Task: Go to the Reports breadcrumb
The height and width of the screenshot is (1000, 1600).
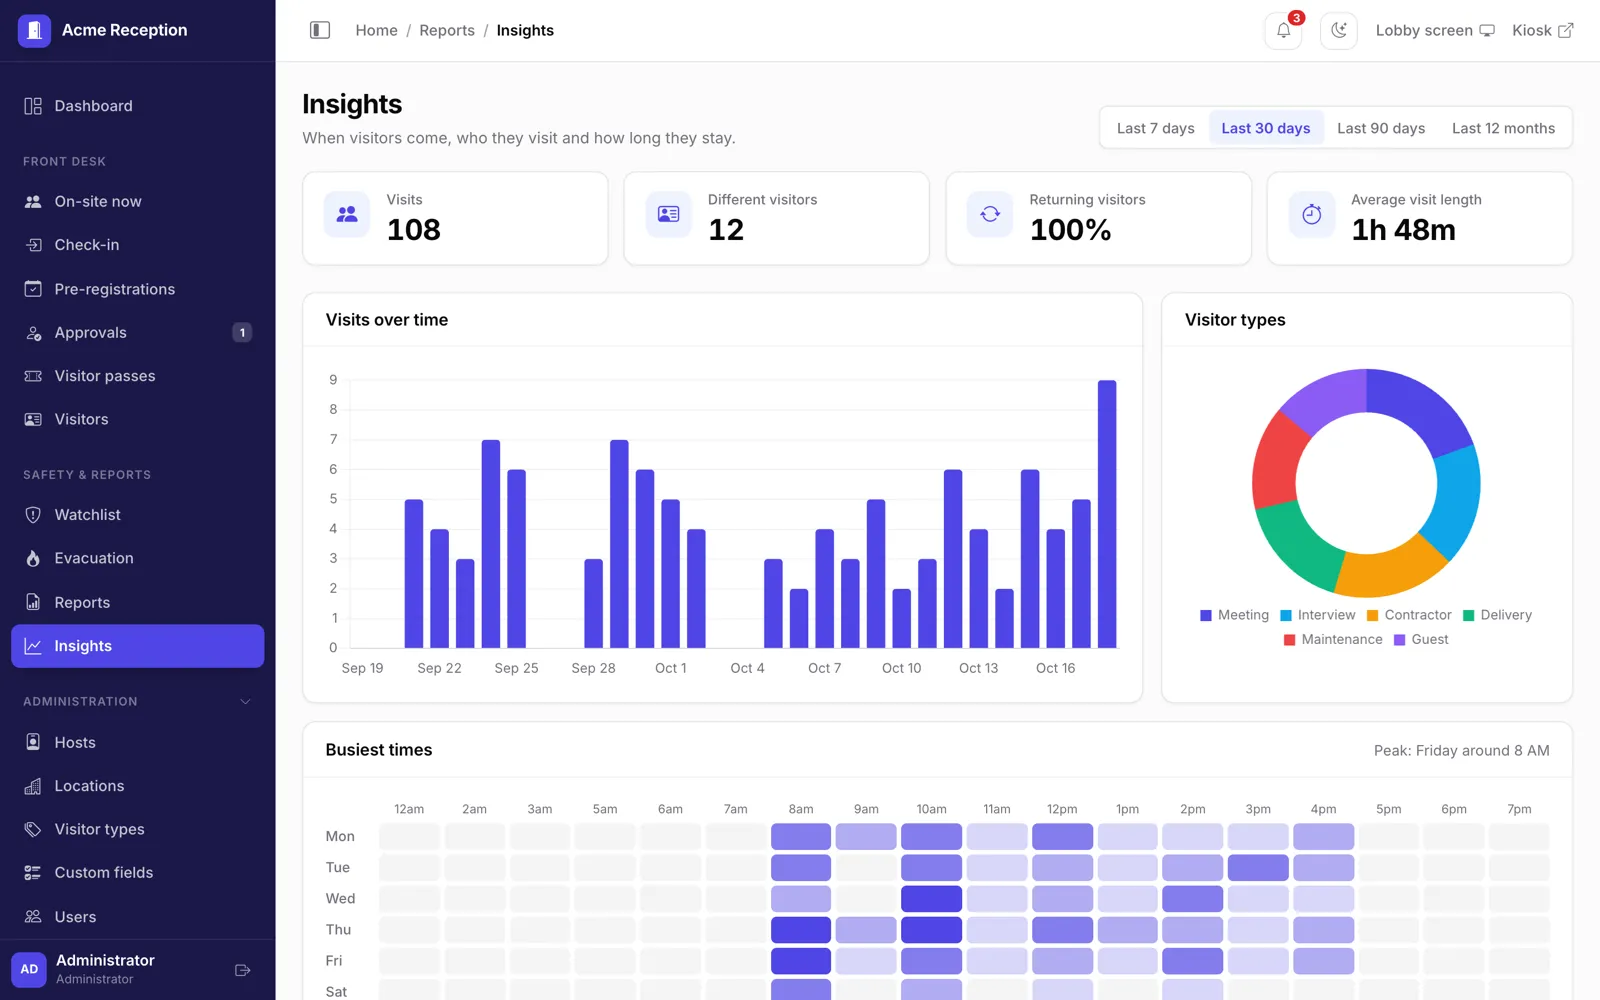Action: click(x=447, y=30)
